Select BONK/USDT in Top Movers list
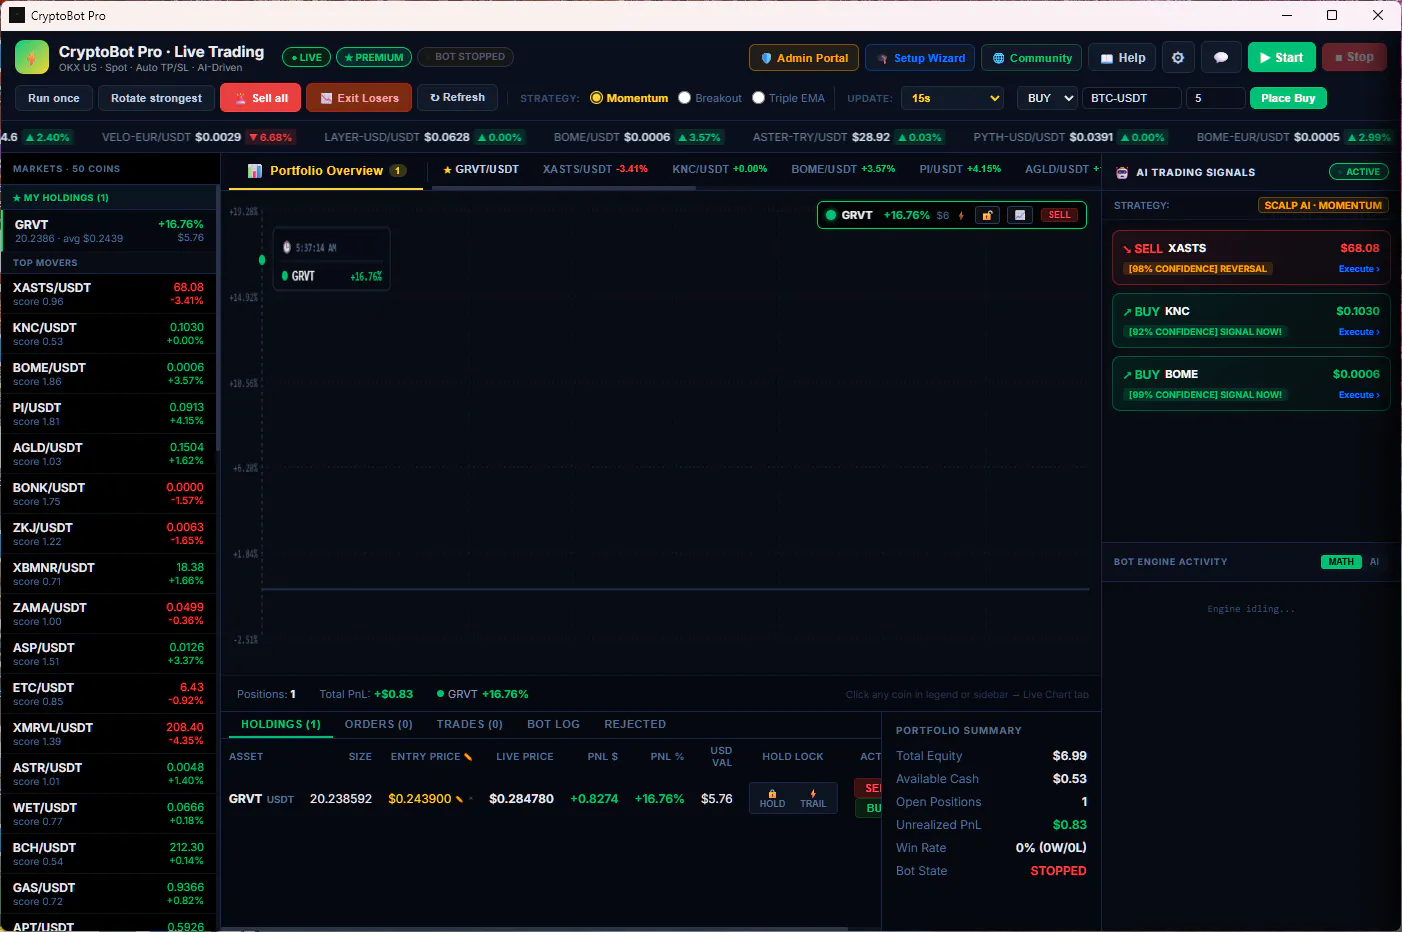 tap(108, 494)
